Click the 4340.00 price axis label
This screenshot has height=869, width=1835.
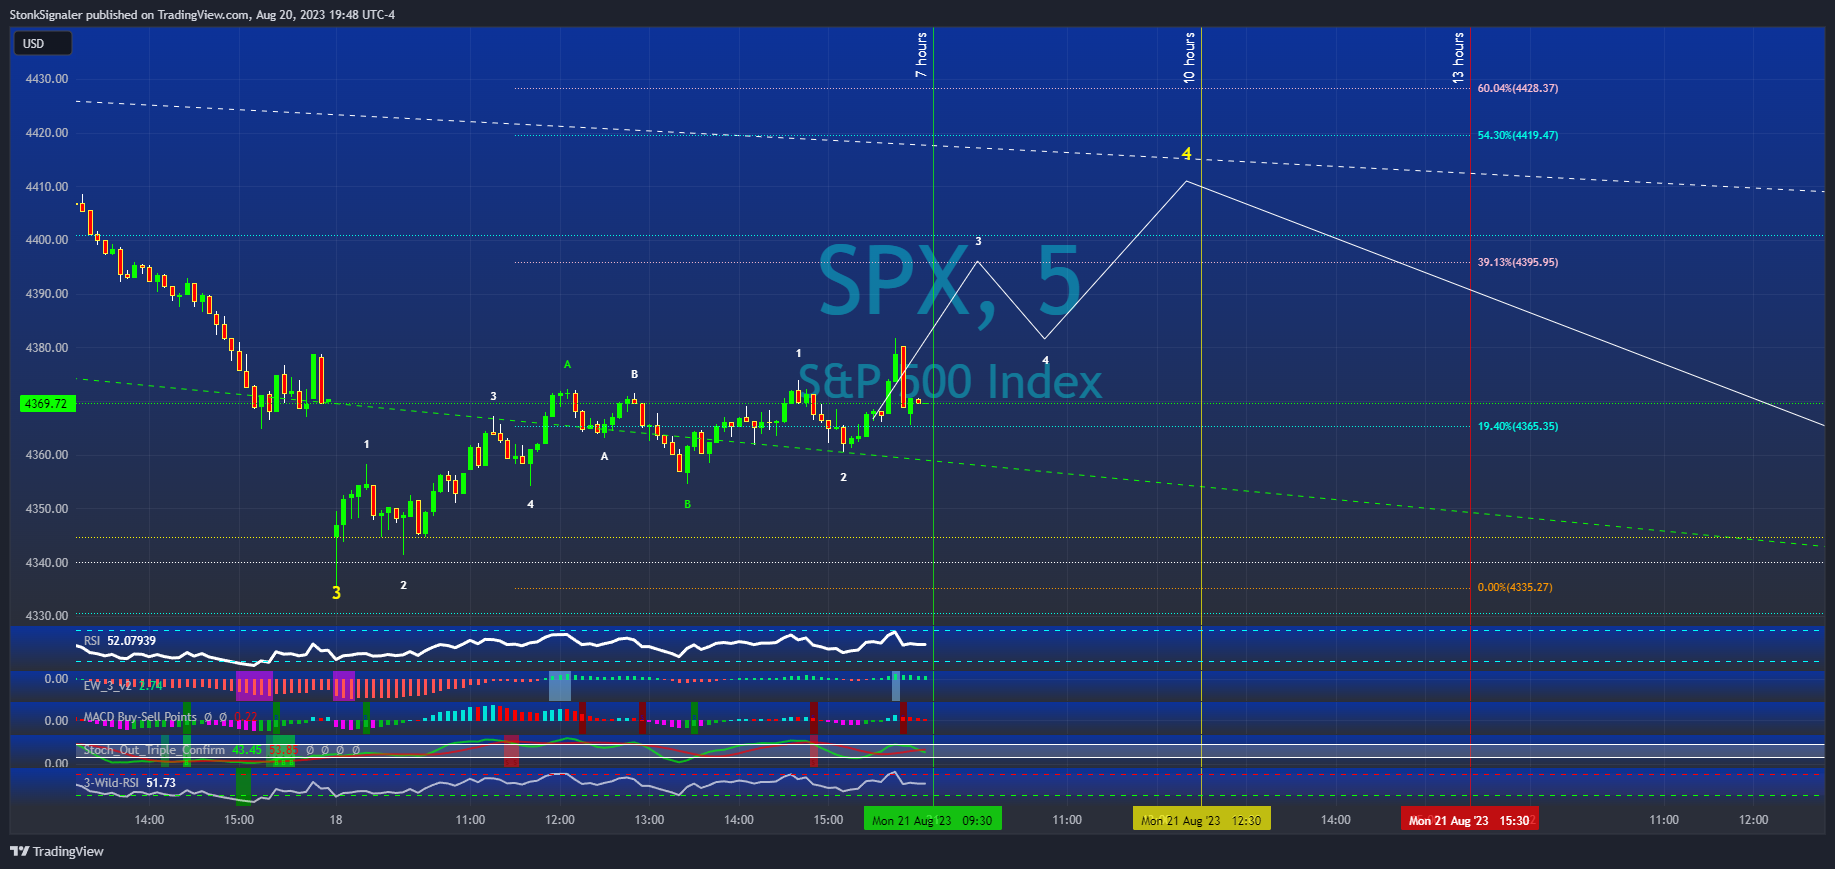pyautogui.click(x=47, y=563)
